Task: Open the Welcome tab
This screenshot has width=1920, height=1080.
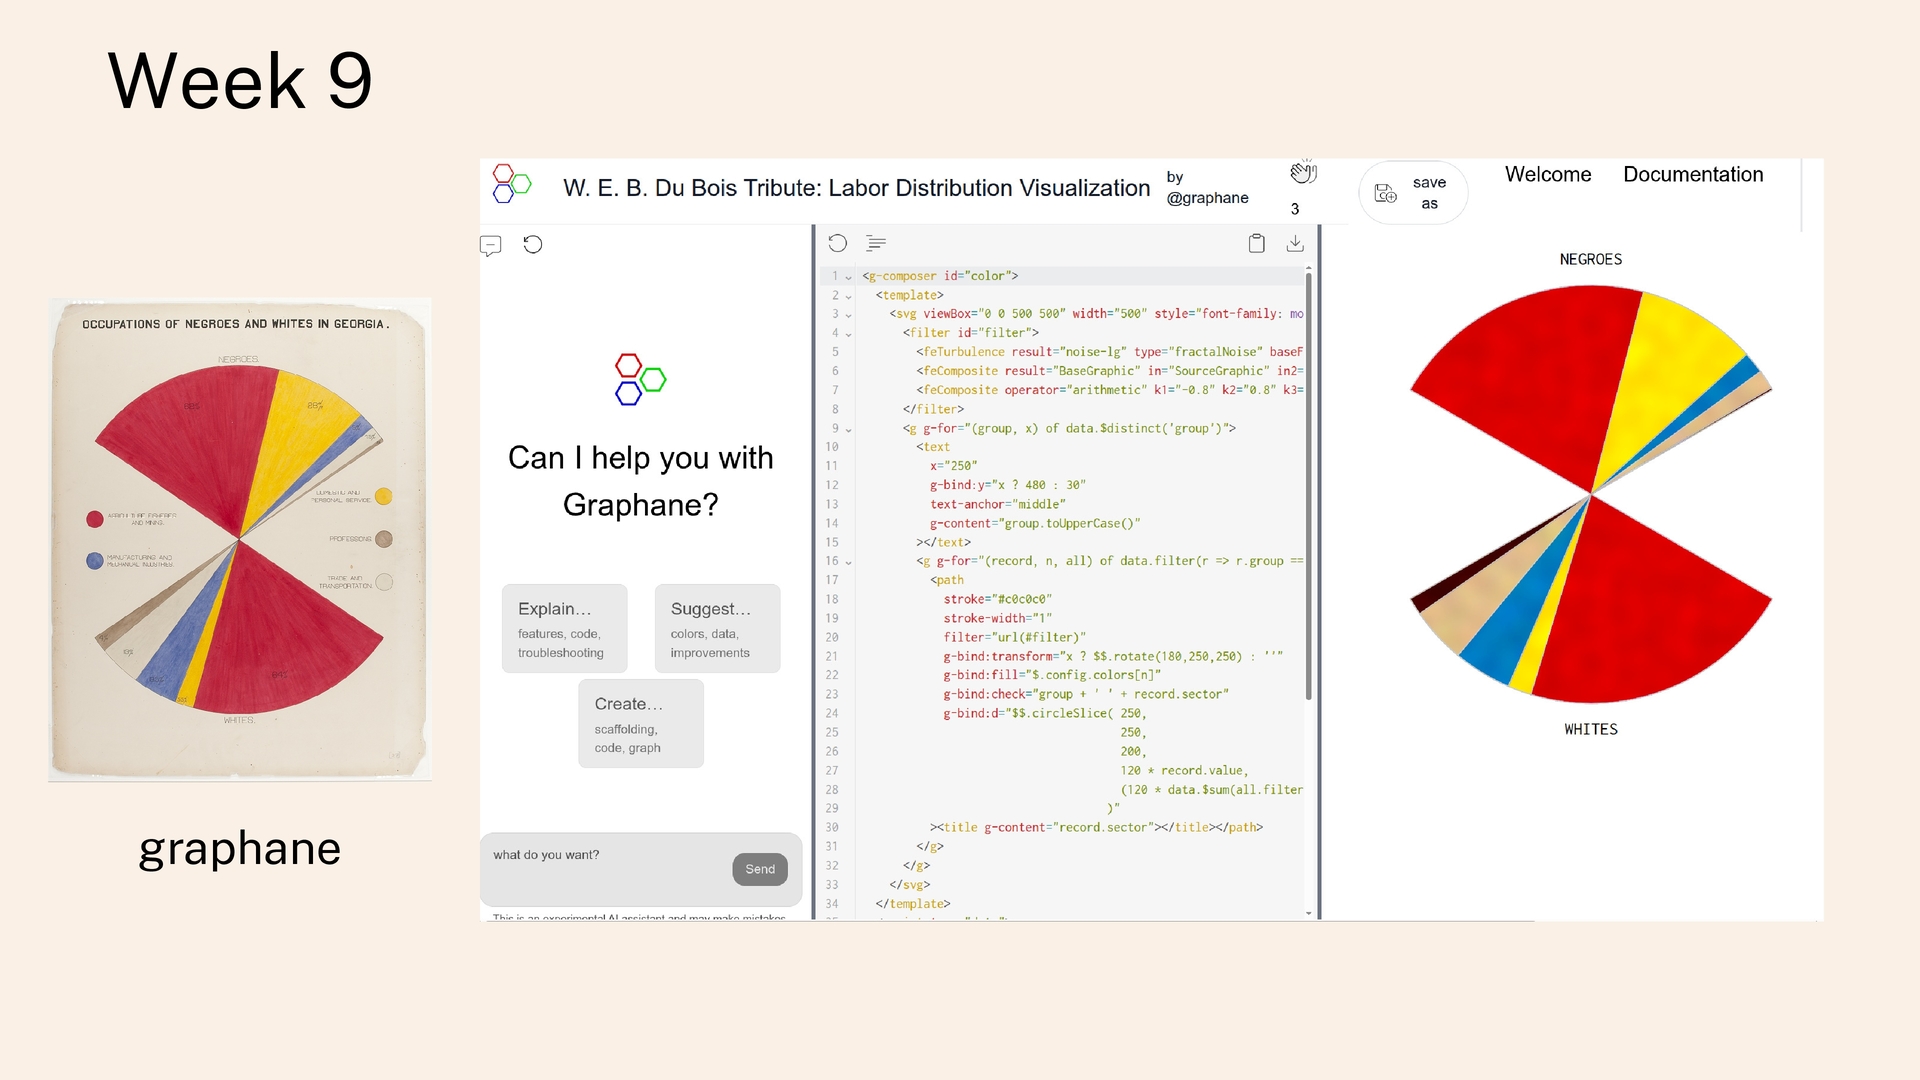Action: click(1548, 174)
